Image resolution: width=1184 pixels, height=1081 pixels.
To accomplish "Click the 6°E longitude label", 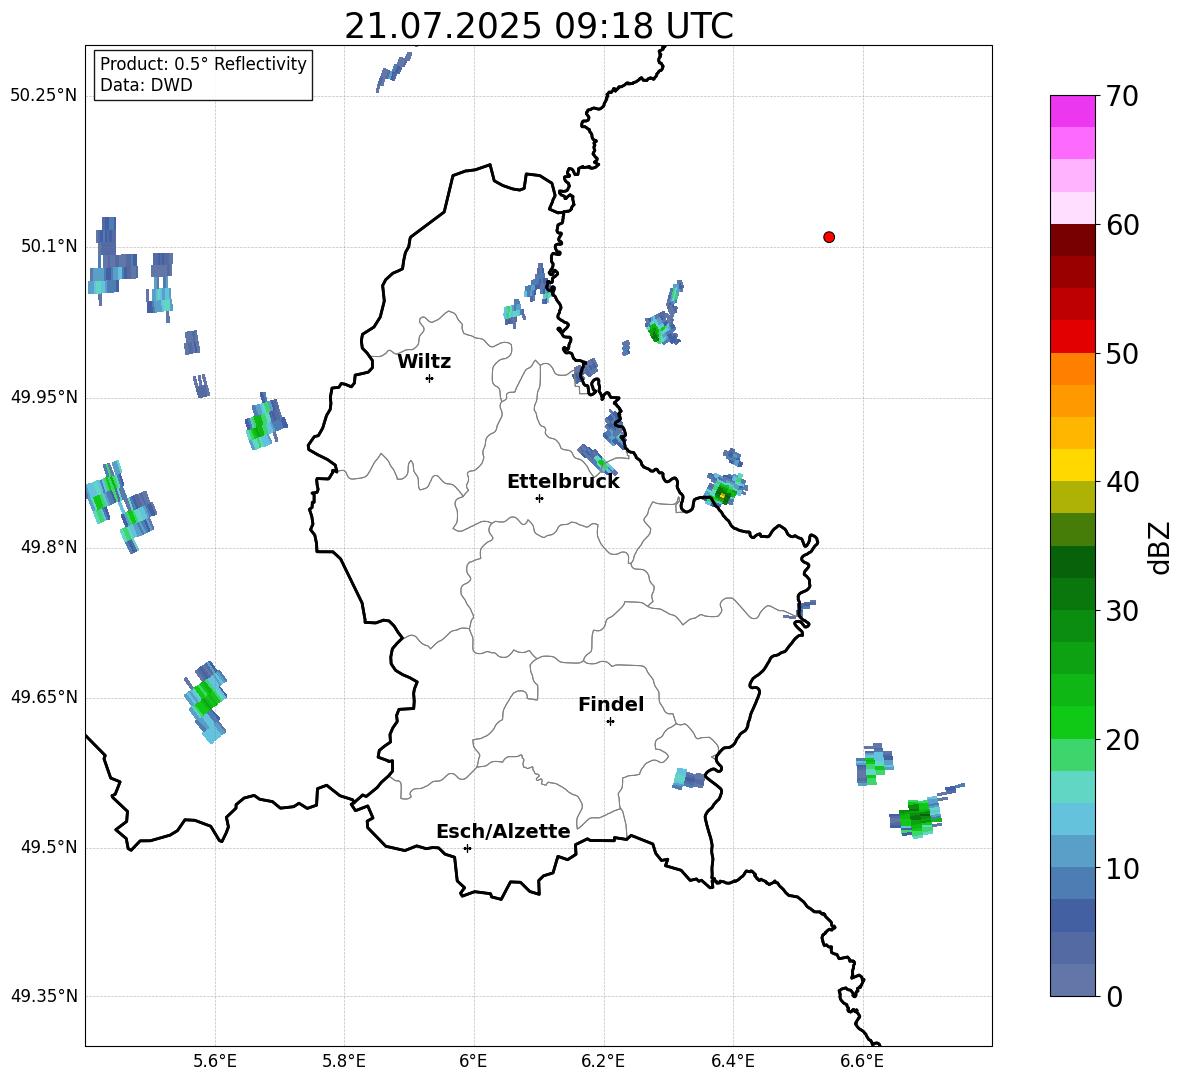I will pyautogui.click(x=473, y=1061).
